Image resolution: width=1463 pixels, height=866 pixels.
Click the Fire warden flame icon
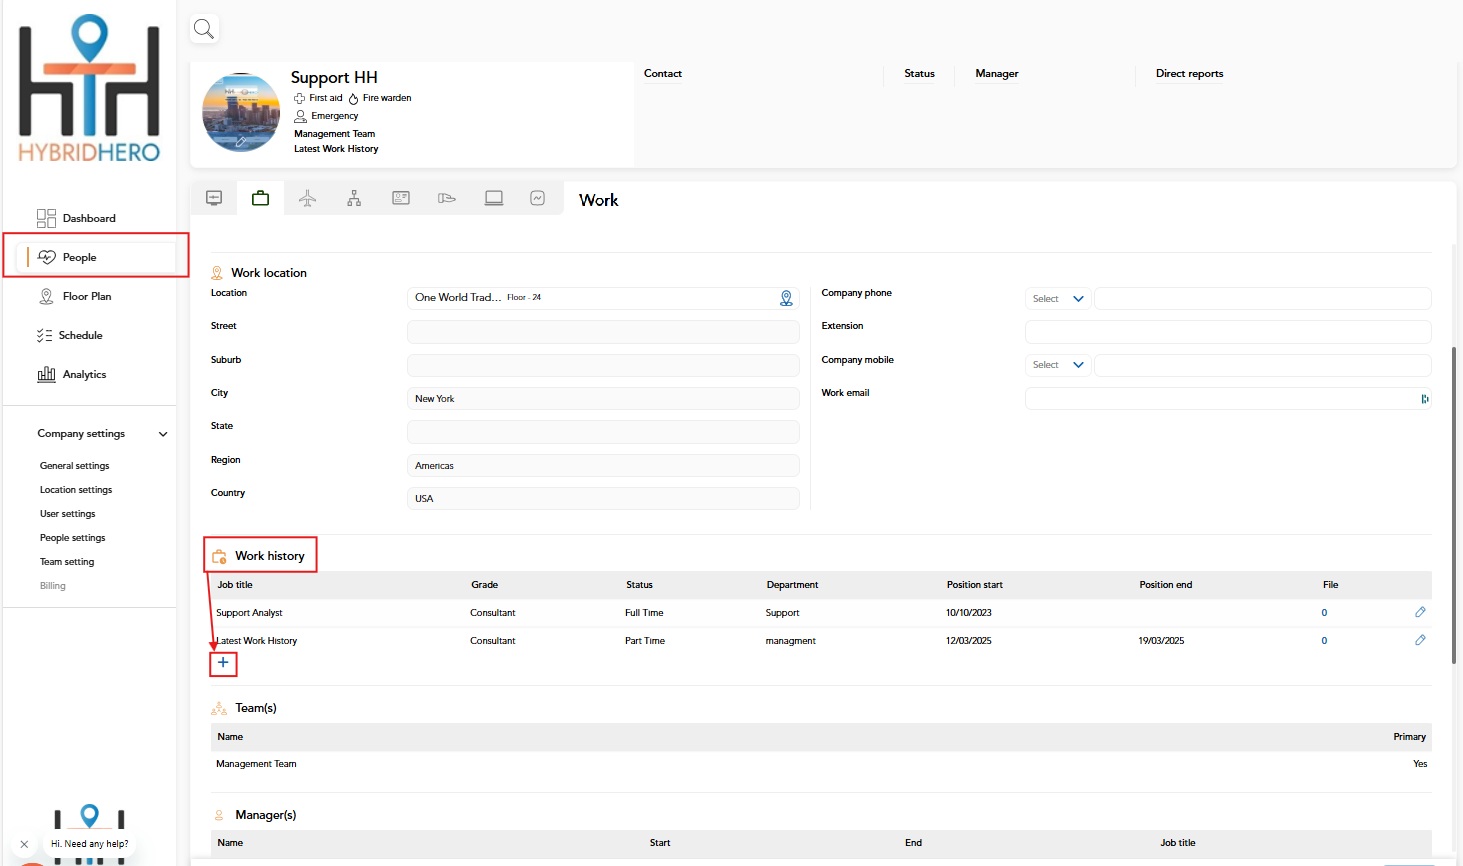pyautogui.click(x=353, y=98)
